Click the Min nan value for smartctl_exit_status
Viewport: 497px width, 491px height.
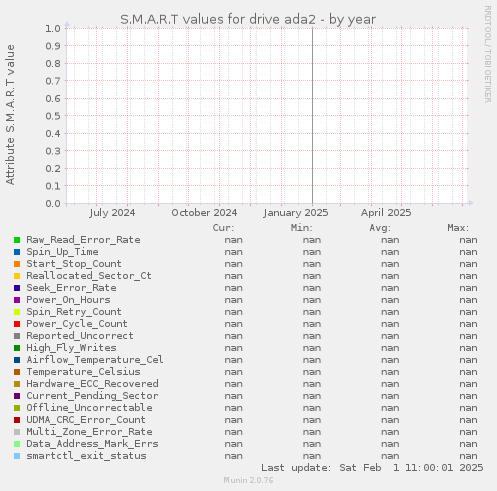(x=312, y=456)
